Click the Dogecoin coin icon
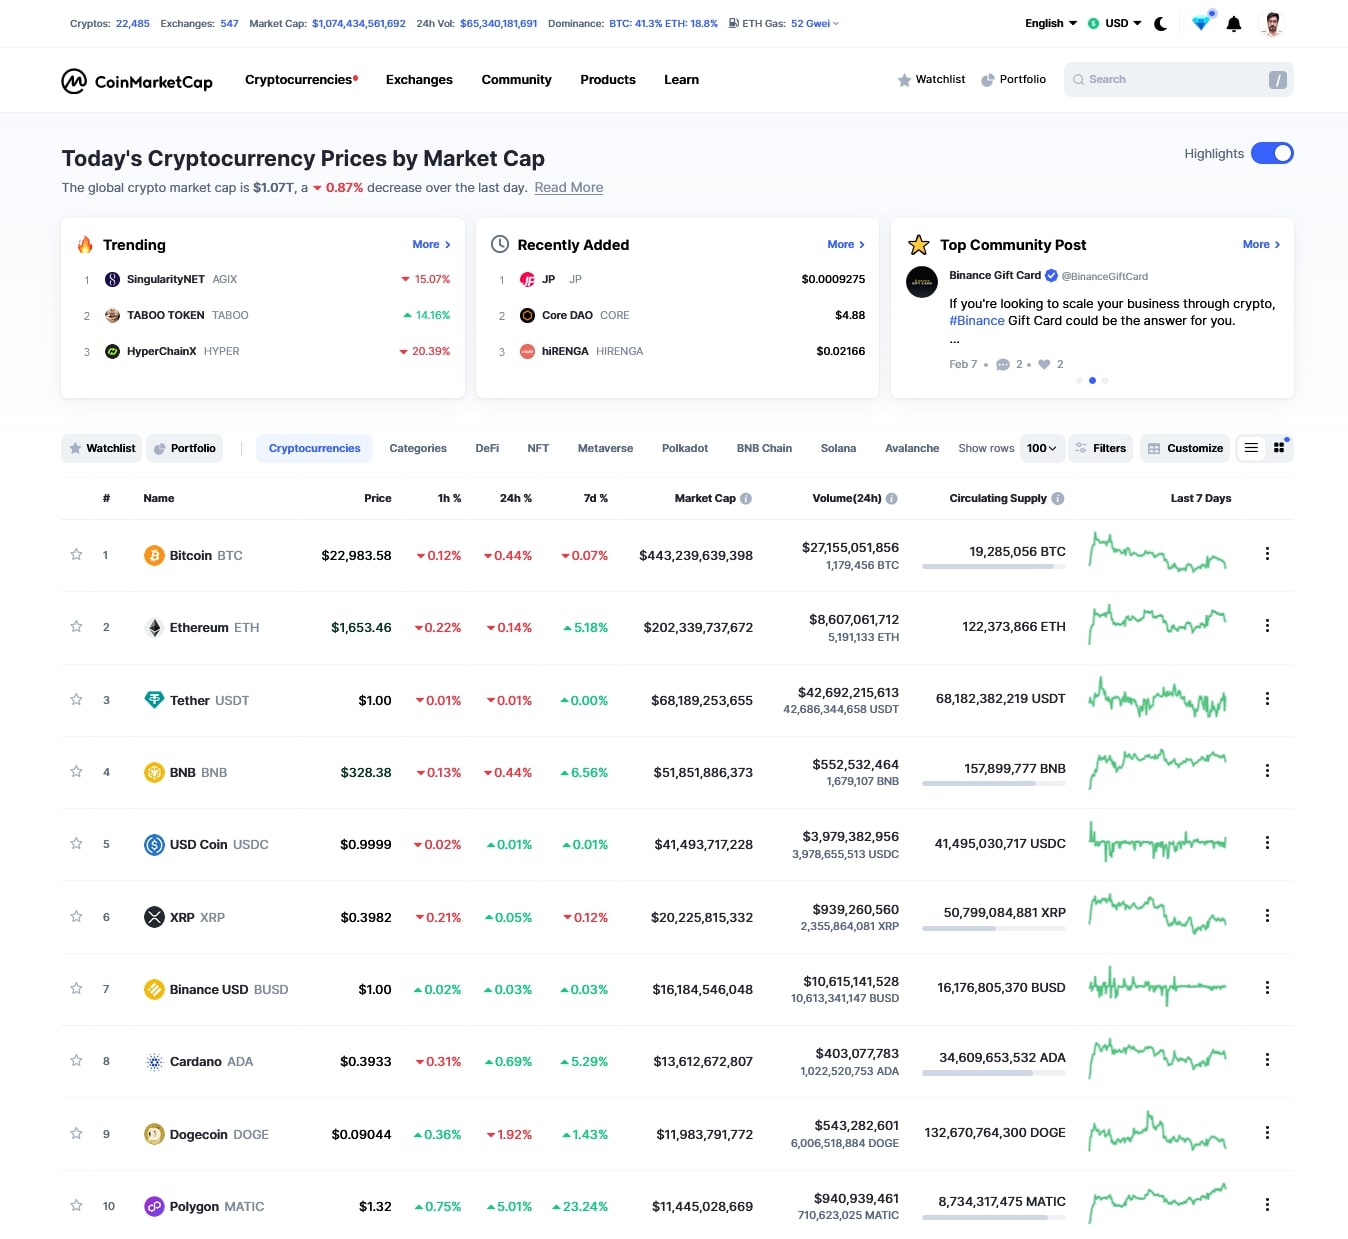The width and height of the screenshot is (1348, 1239). (154, 1134)
